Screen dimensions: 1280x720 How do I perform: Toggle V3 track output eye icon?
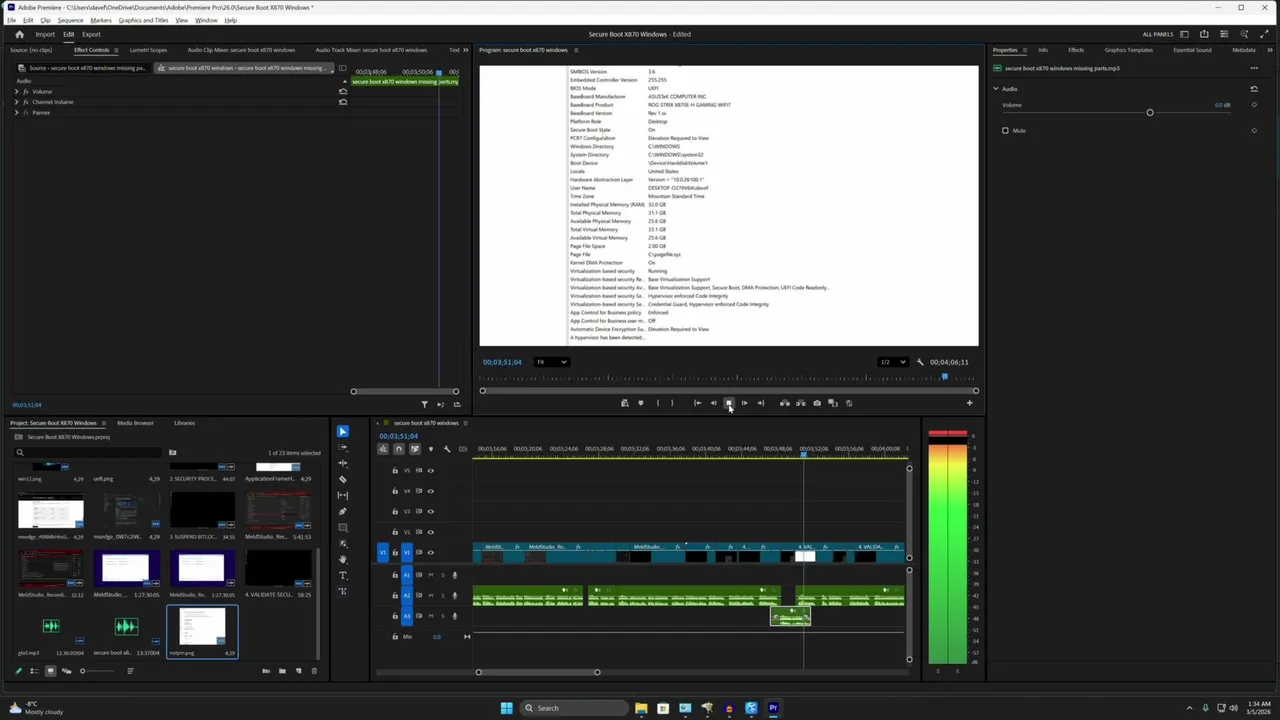[x=431, y=511]
